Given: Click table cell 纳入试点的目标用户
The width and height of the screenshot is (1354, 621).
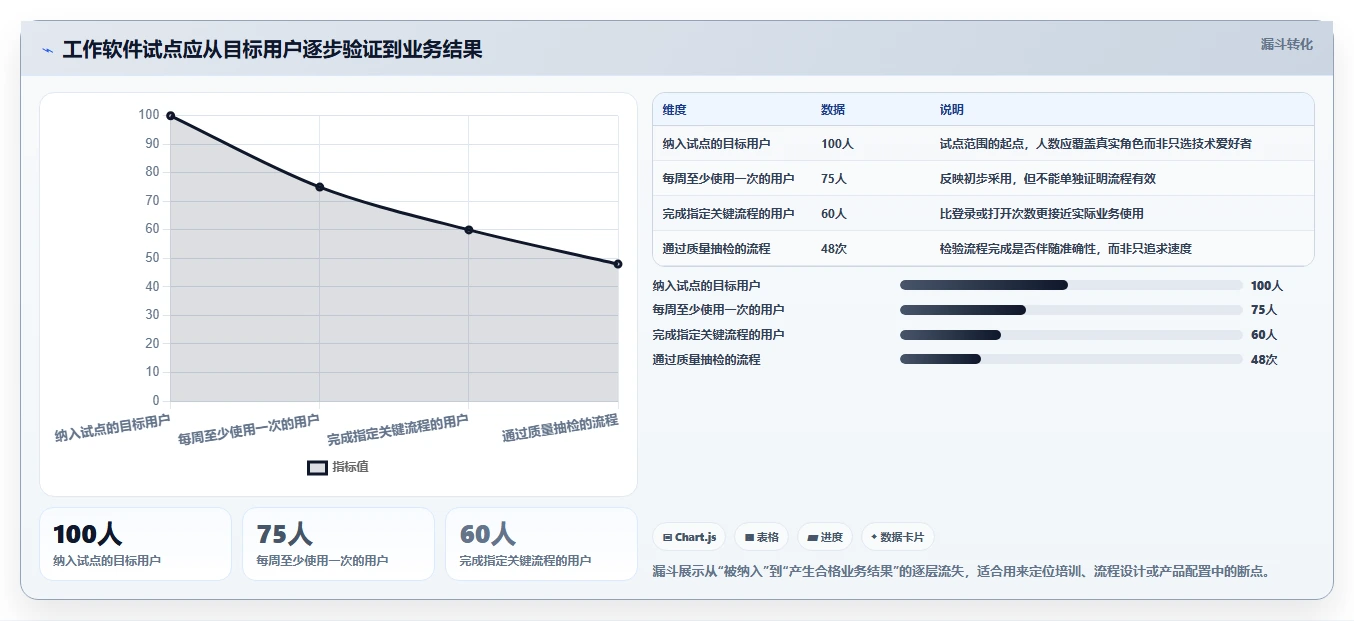Looking at the screenshot, I should tap(716, 144).
